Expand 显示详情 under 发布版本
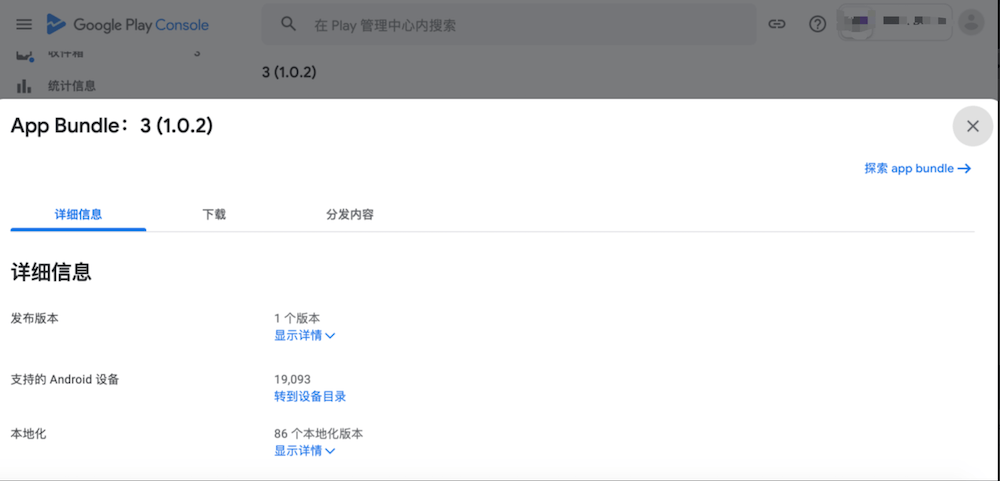The image size is (1000, 481). pos(304,335)
